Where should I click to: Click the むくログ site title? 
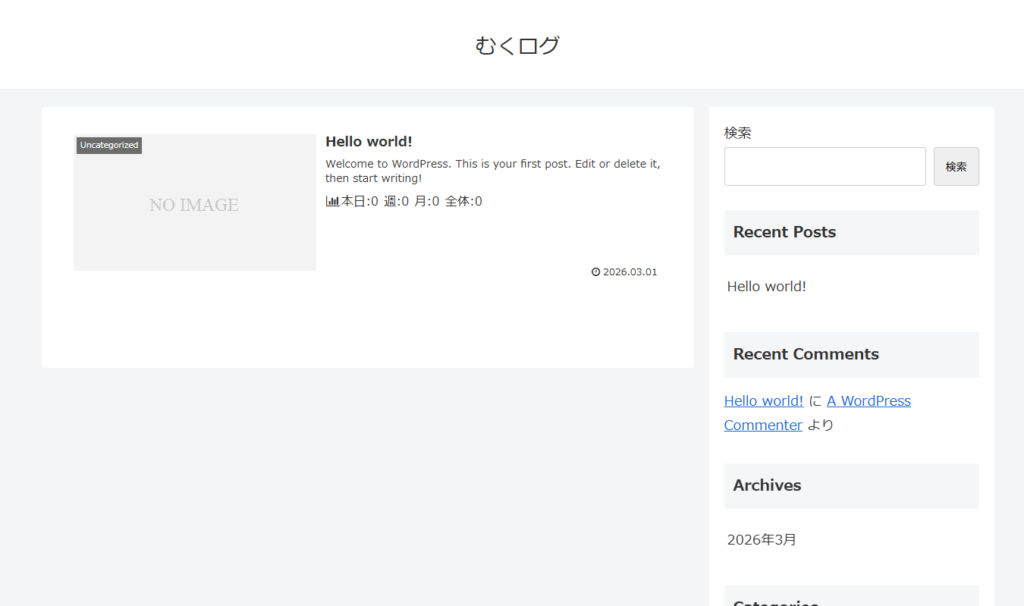517,45
